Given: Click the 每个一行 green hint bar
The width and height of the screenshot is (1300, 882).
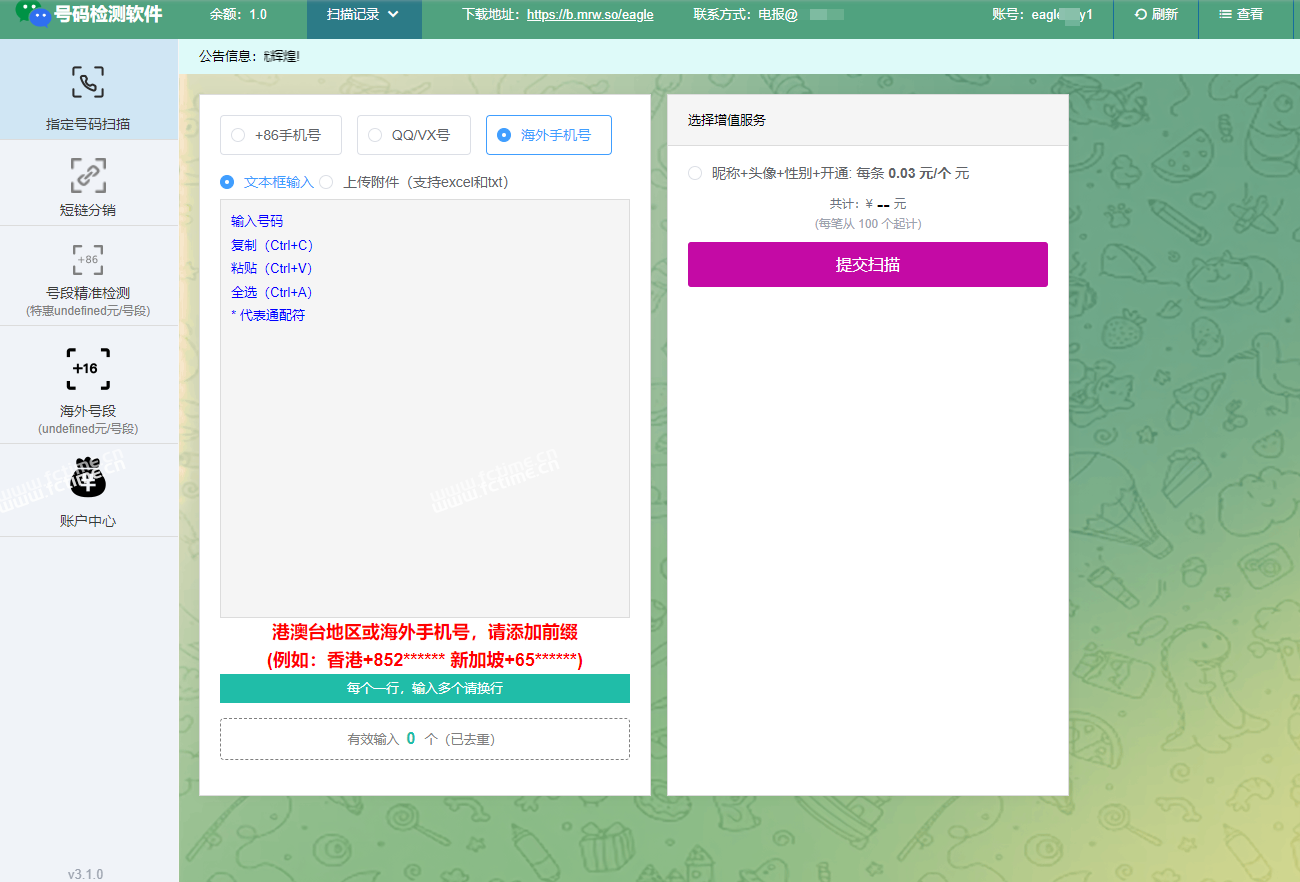Looking at the screenshot, I should [424, 688].
